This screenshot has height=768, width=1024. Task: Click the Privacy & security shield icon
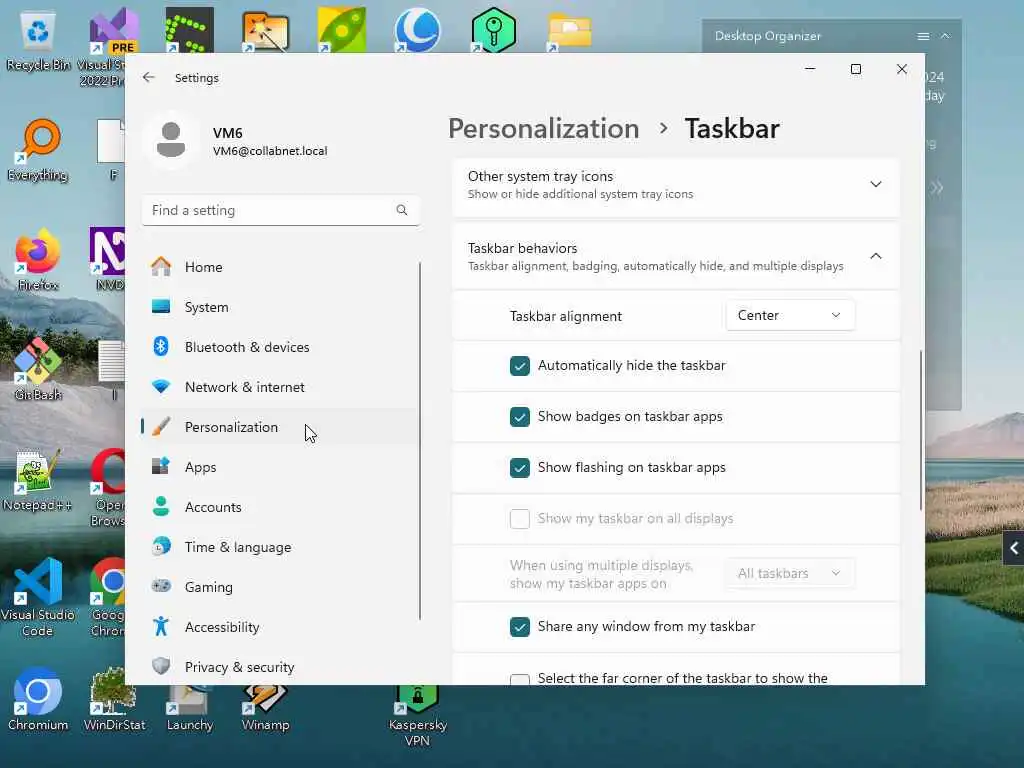[161, 666]
